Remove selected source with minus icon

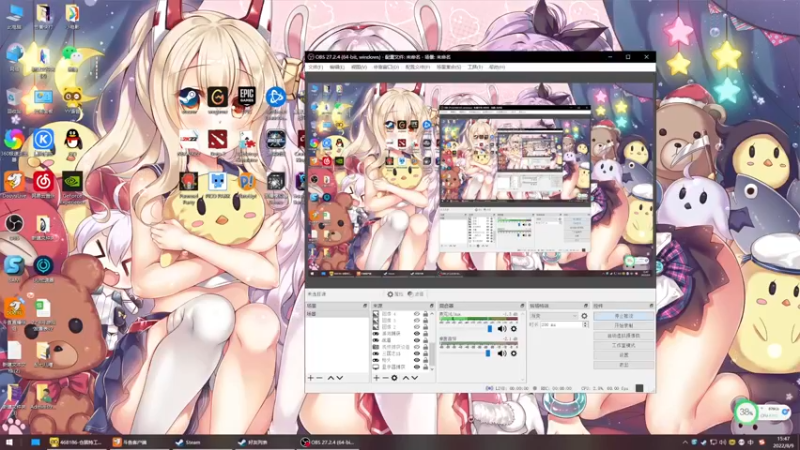coord(385,378)
